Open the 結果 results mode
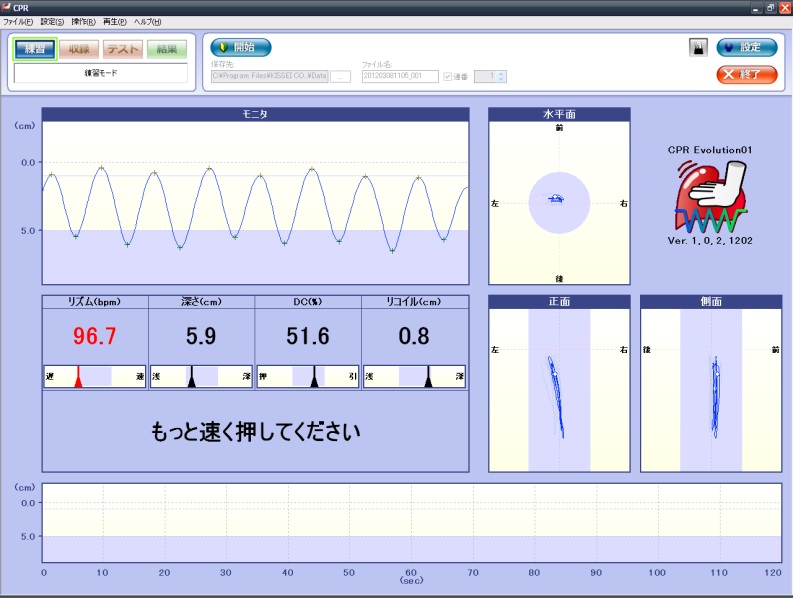The height and width of the screenshot is (598, 793). tap(166, 49)
